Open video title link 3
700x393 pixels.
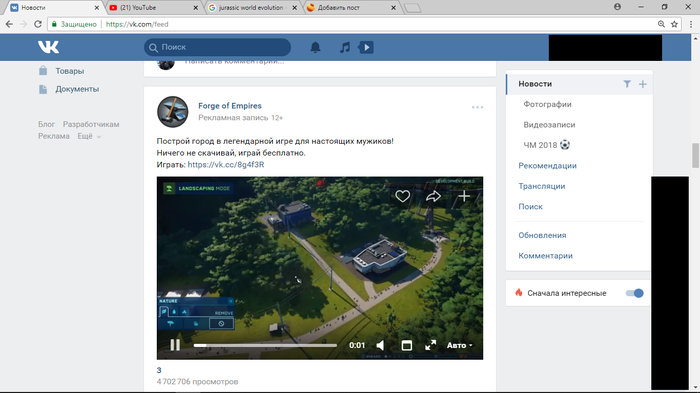(x=159, y=370)
